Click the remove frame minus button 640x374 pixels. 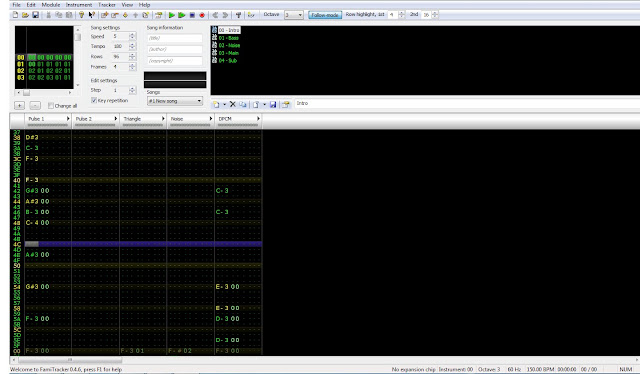(x=35, y=106)
